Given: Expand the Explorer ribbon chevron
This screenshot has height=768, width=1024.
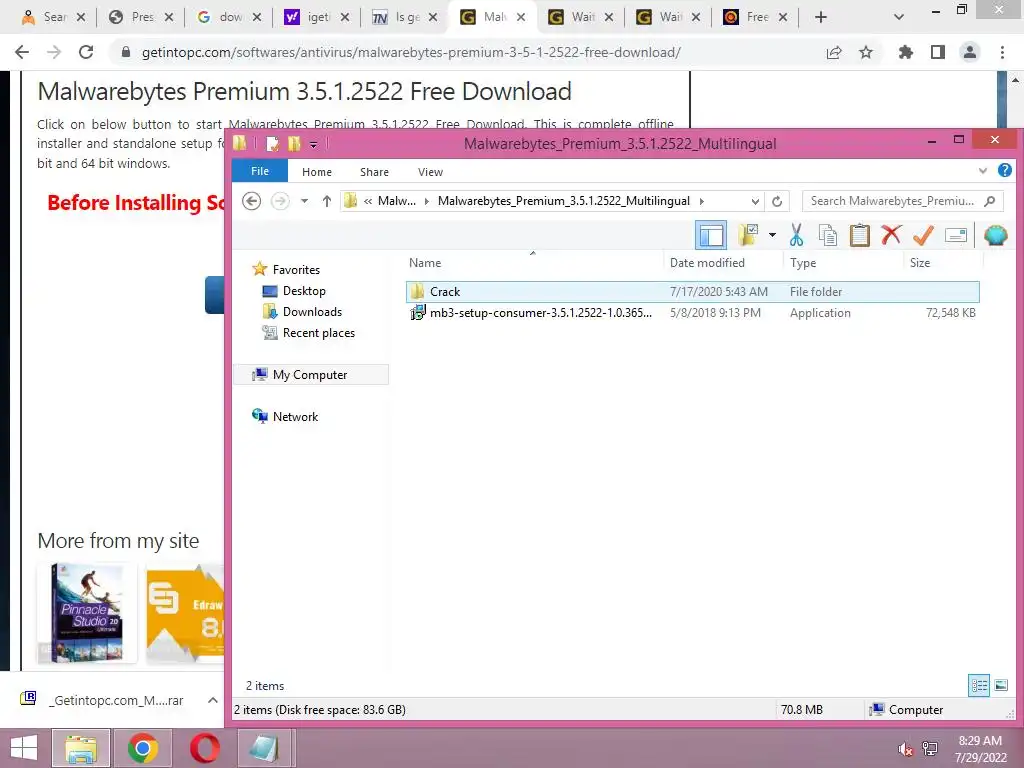Looking at the screenshot, I should tap(982, 171).
